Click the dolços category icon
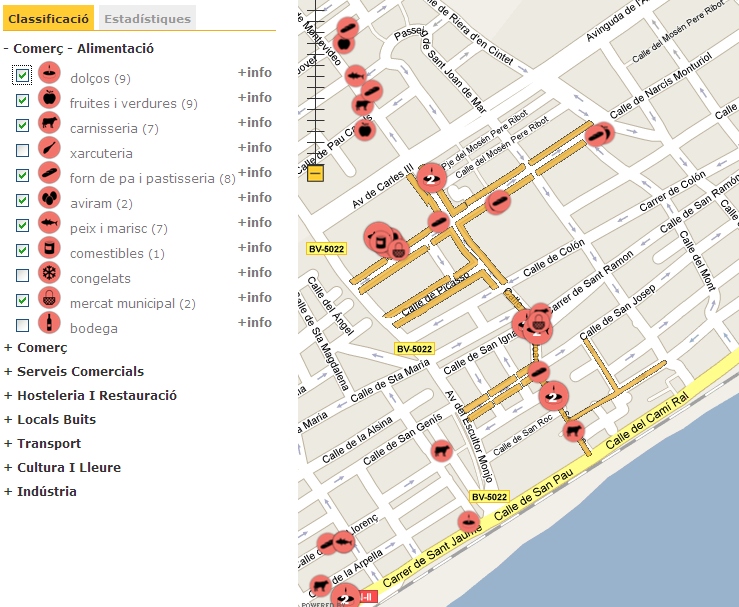The width and height of the screenshot is (739, 607). pos(49,73)
